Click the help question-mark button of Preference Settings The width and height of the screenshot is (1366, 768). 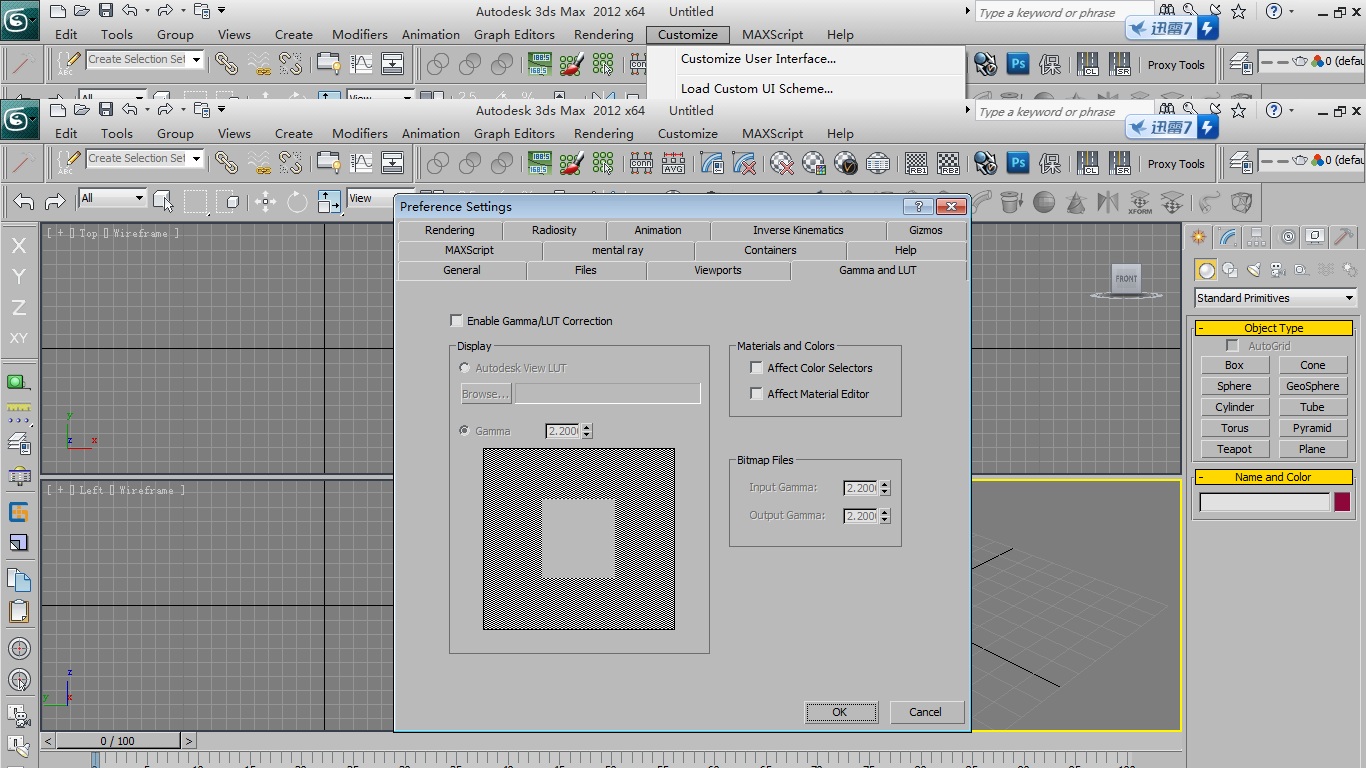(918, 207)
